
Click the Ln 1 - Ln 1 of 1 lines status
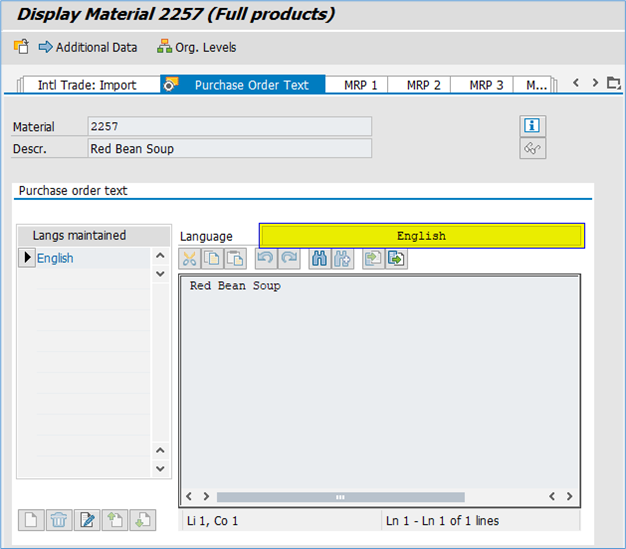coord(442,521)
